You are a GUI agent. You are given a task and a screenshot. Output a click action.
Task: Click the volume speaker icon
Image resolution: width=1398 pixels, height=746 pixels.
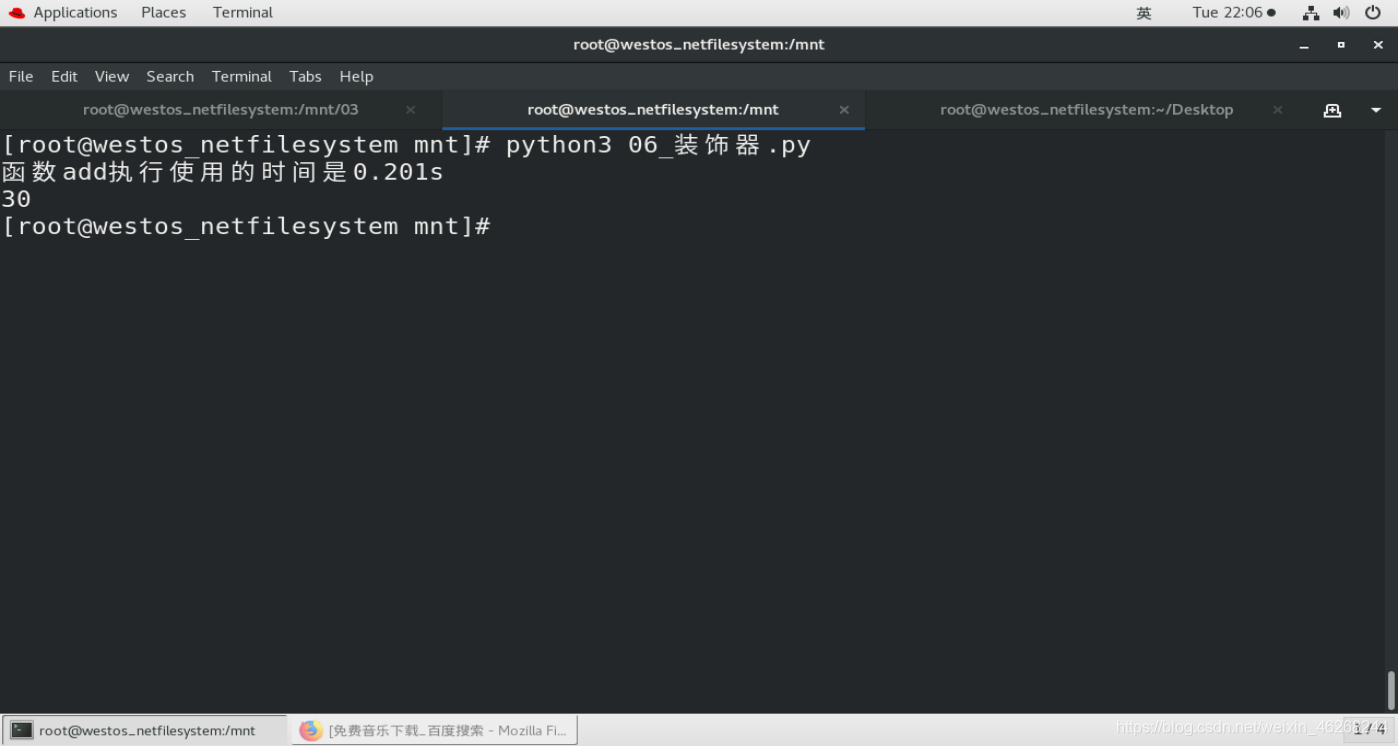[1341, 13]
